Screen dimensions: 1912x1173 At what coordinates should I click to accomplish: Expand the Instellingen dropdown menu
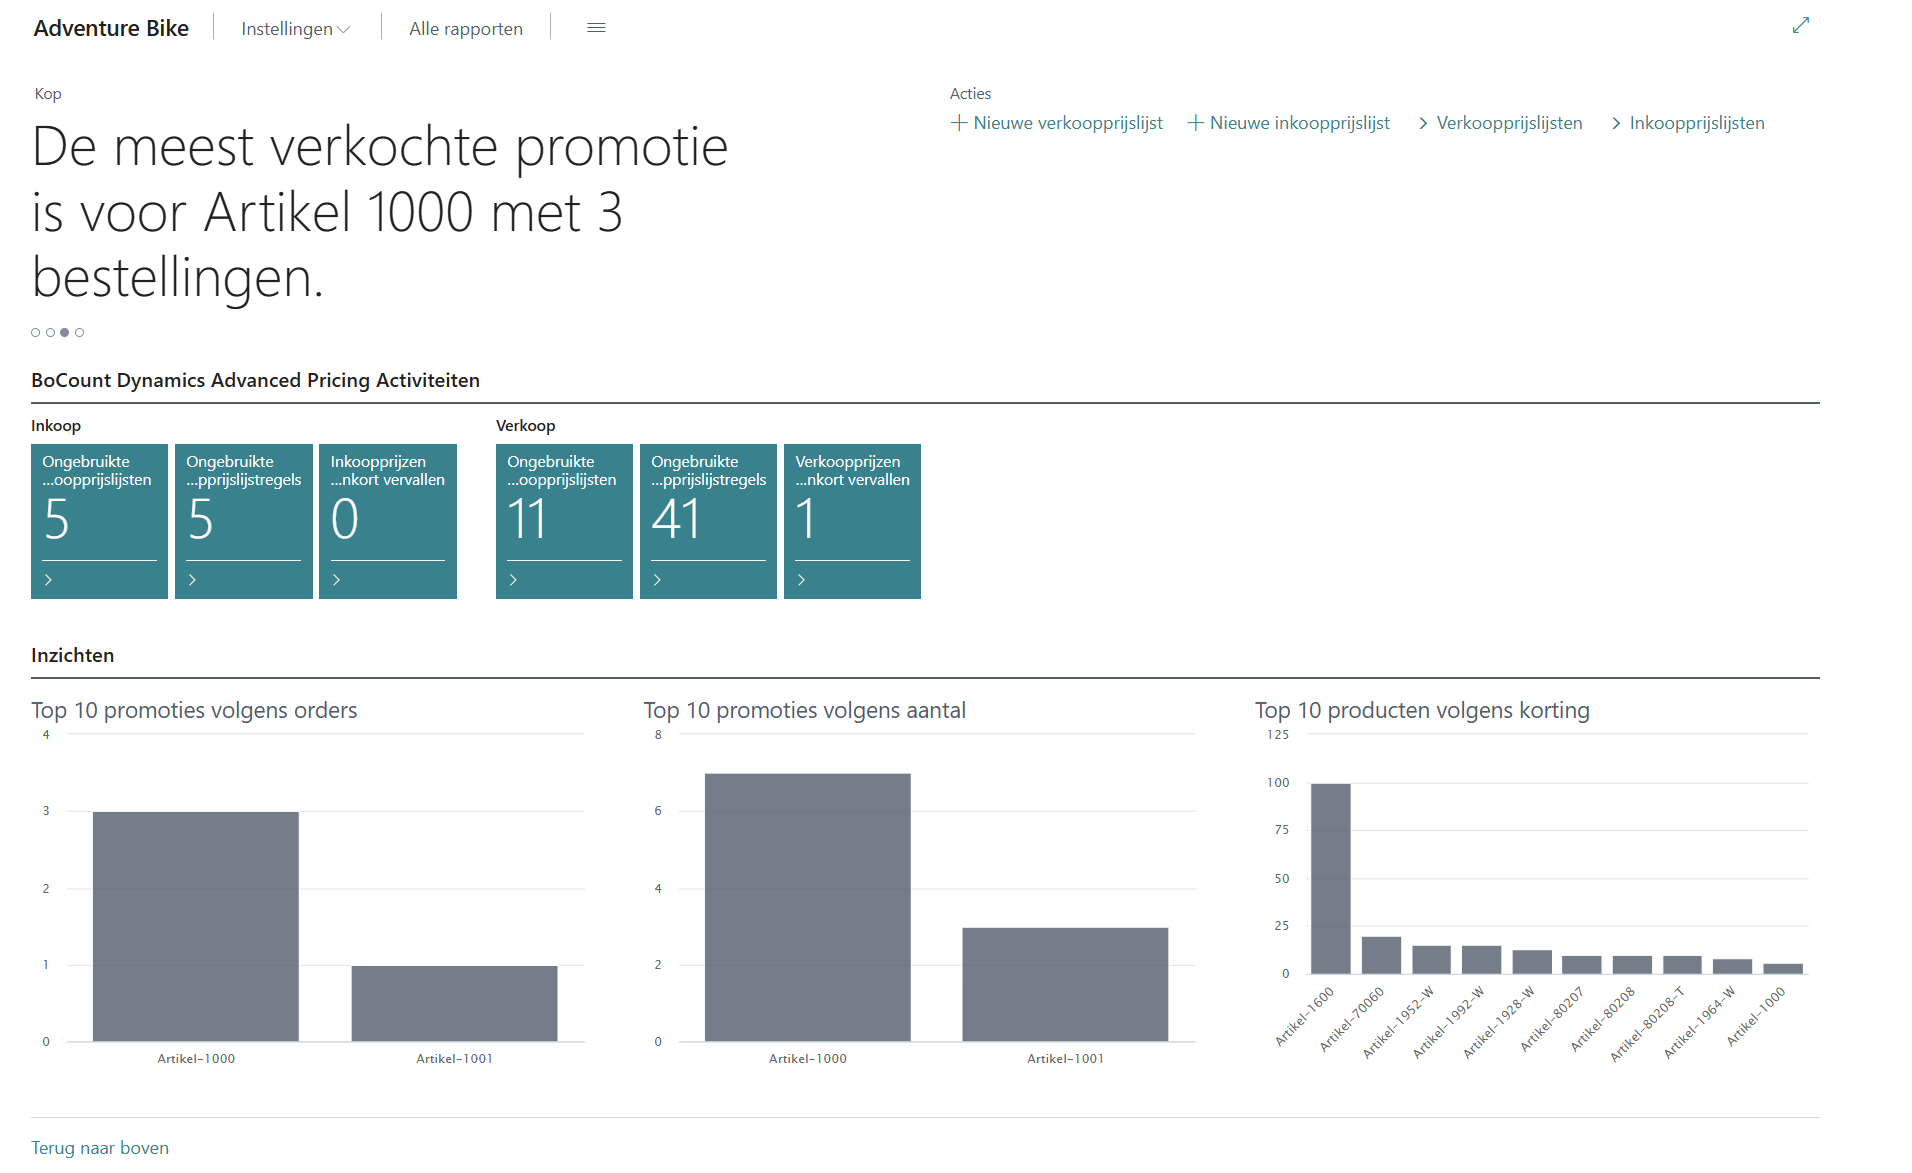(295, 29)
